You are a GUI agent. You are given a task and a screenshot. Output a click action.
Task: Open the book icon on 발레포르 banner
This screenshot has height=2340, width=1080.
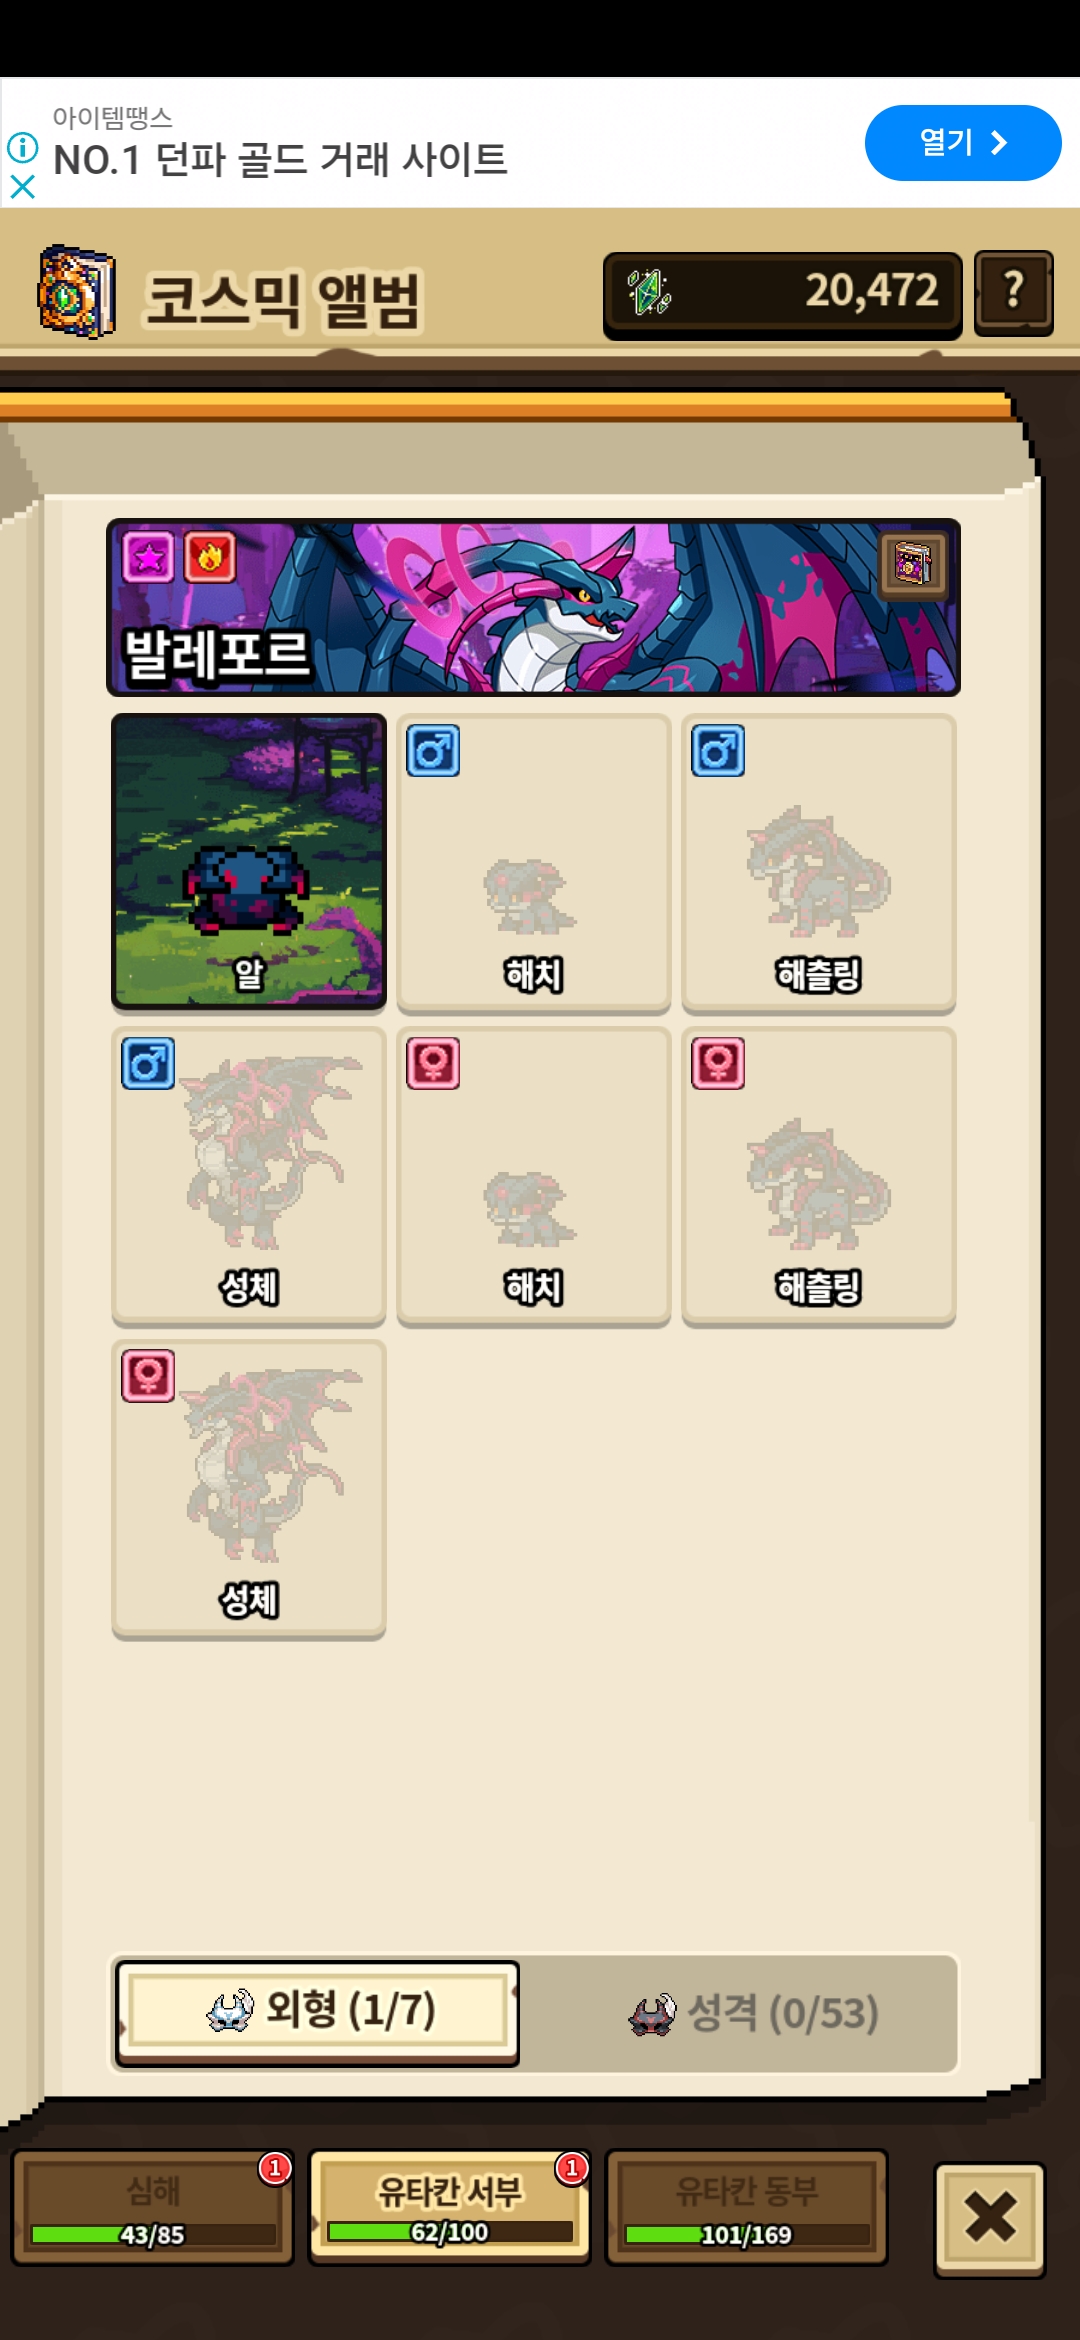pyautogui.click(x=913, y=563)
